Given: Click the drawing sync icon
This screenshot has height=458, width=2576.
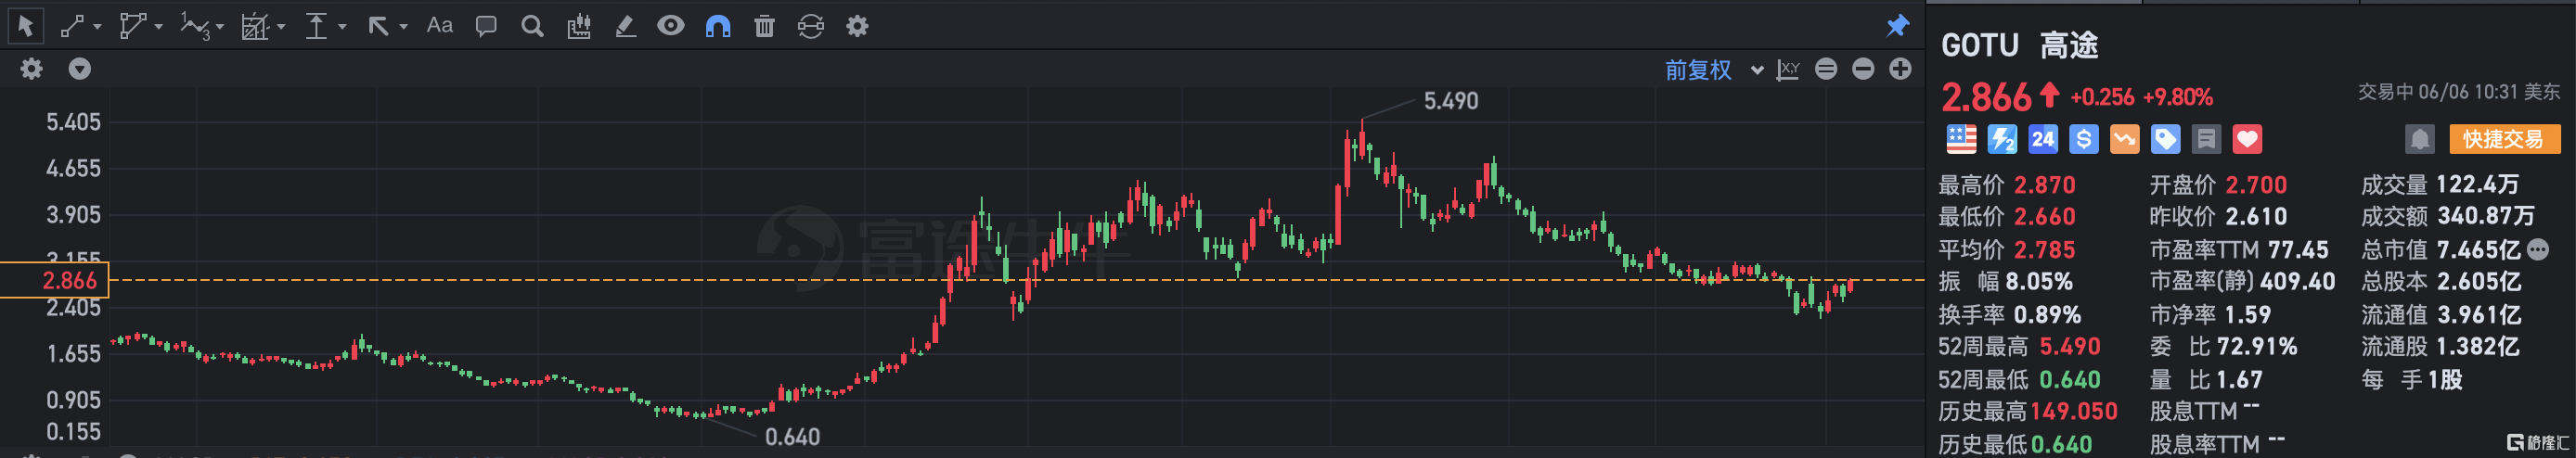Looking at the screenshot, I should pos(810,26).
